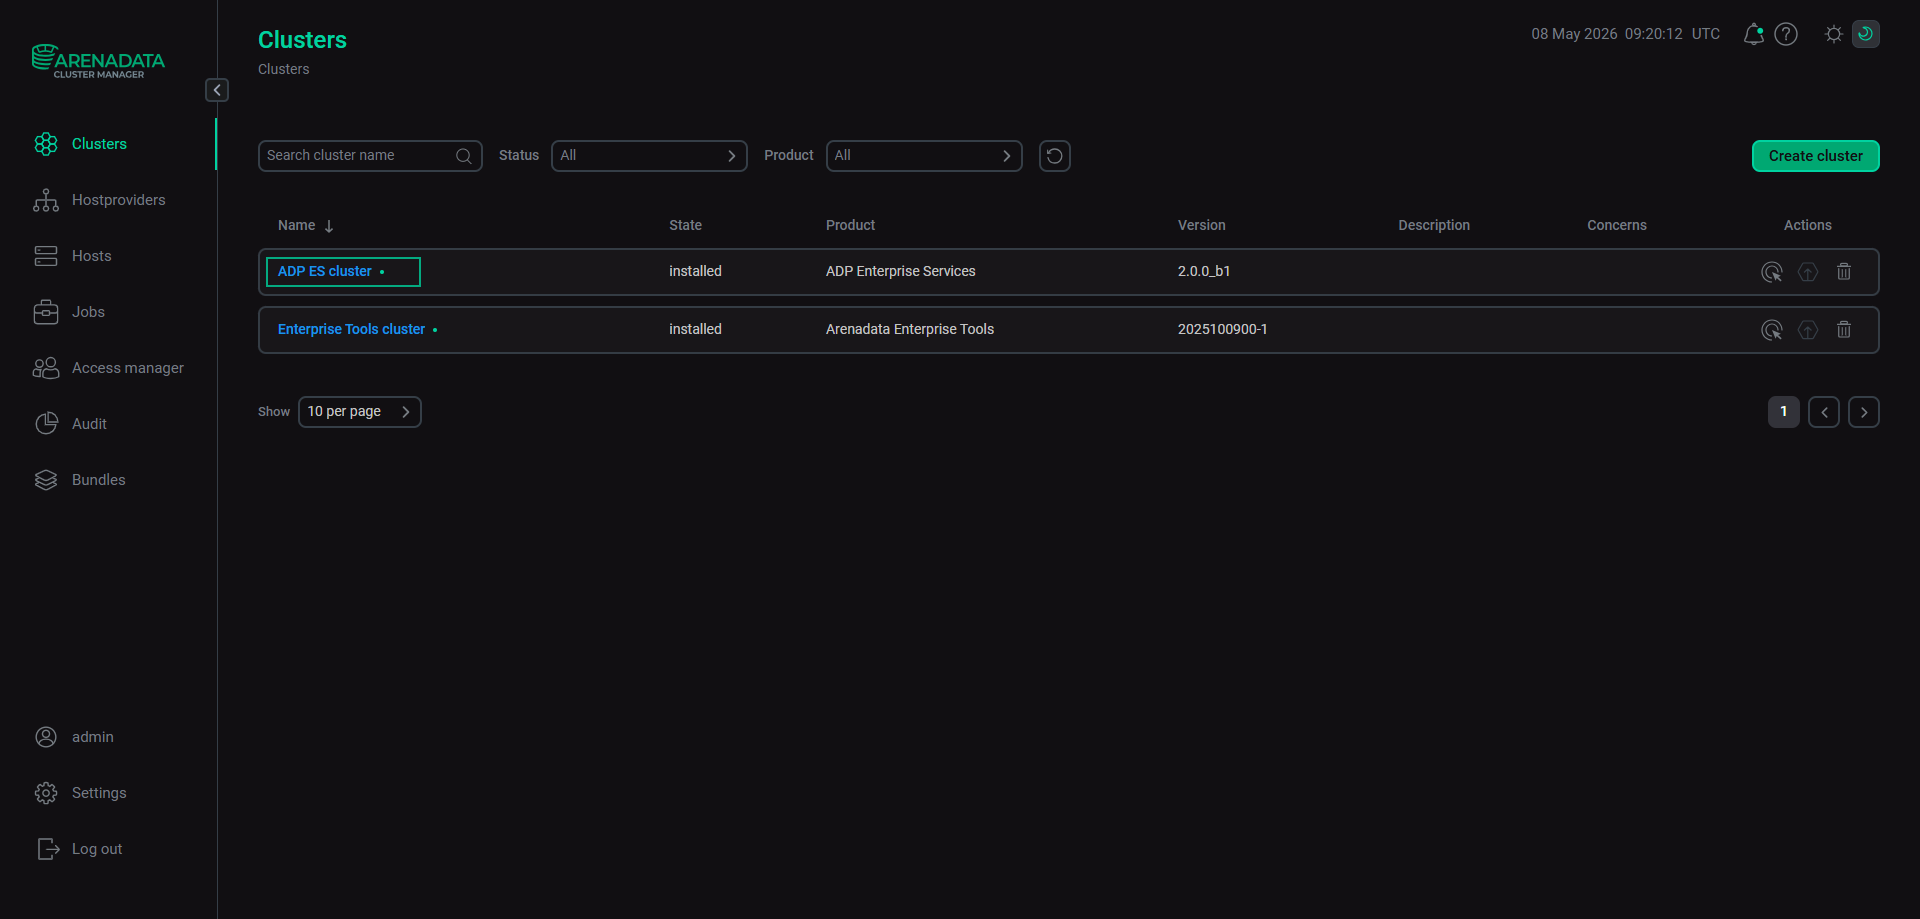Viewport: 1920px width, 919px height.
Task: Log out of the session
Action: (x=97, y=849)
